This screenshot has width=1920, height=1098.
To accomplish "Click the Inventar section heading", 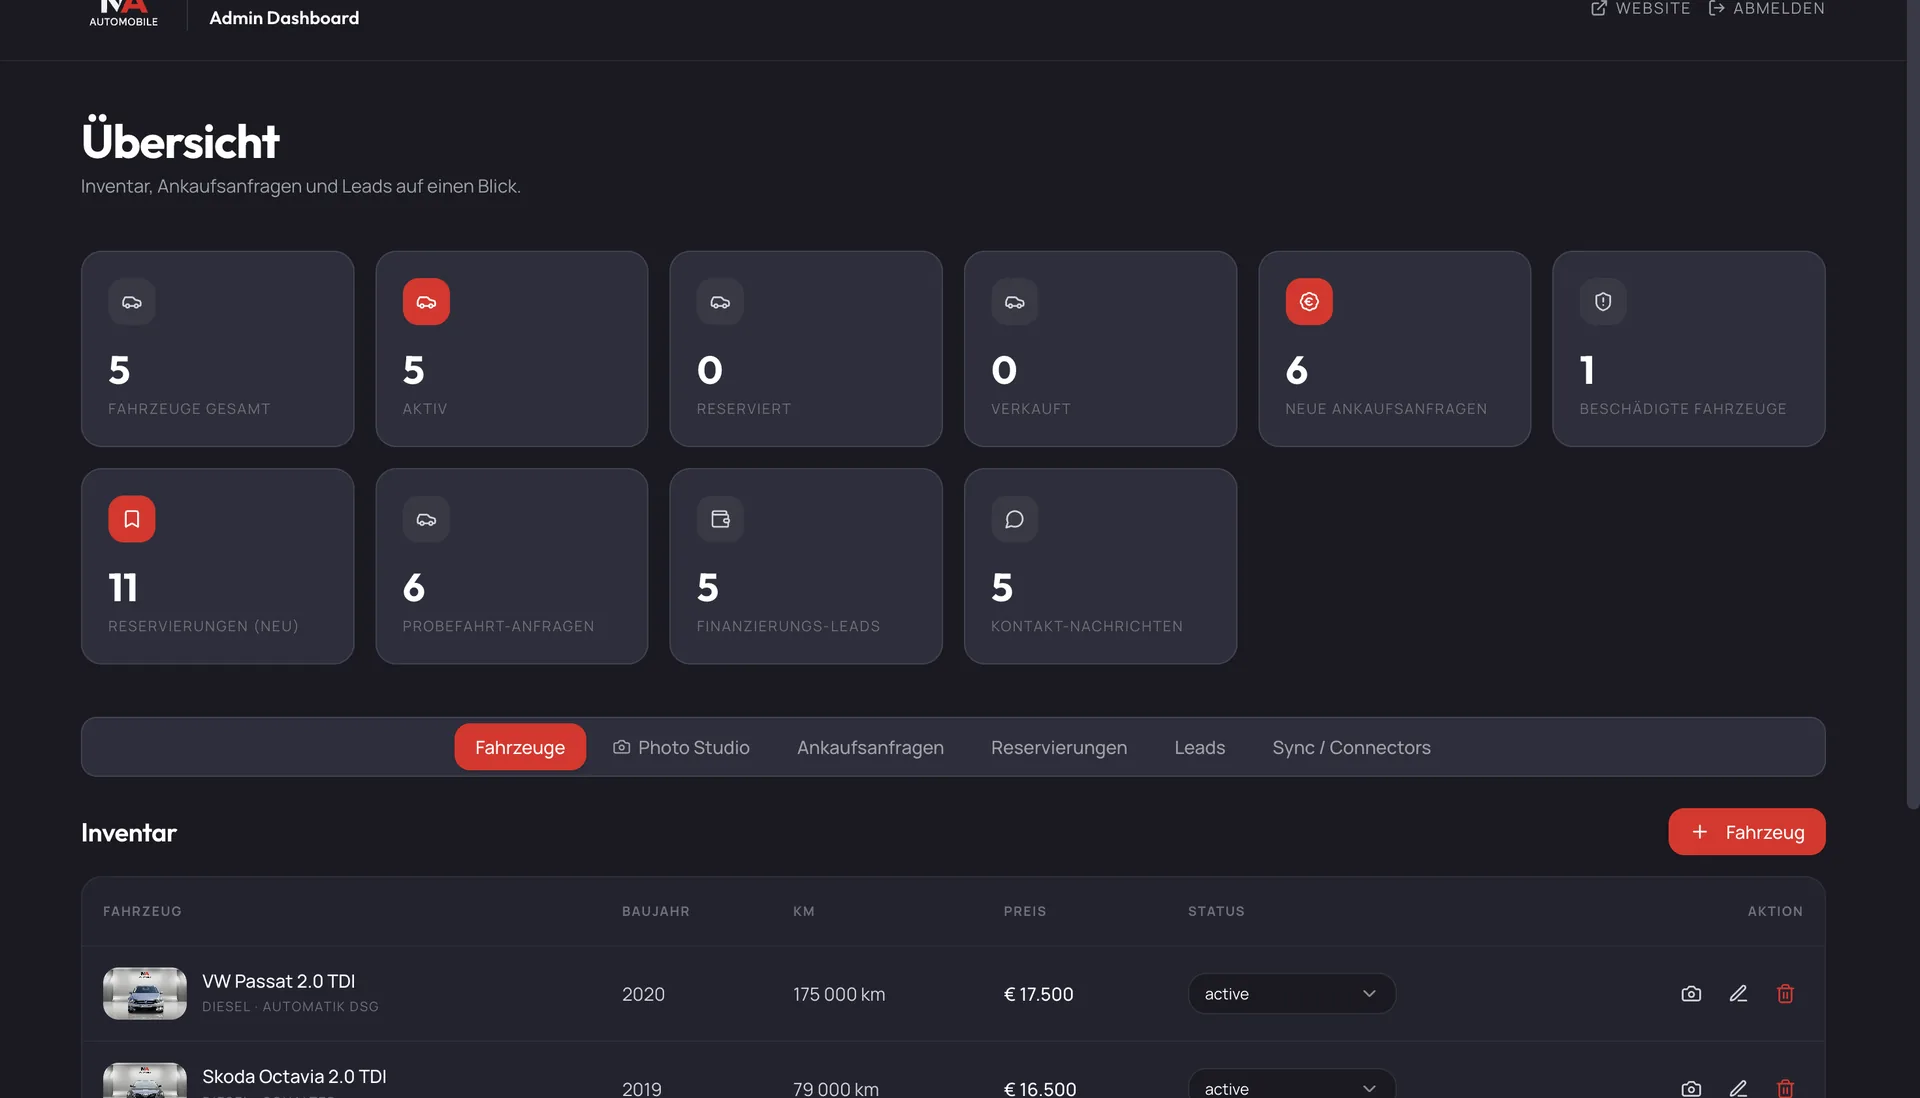I will click(129, 832).
